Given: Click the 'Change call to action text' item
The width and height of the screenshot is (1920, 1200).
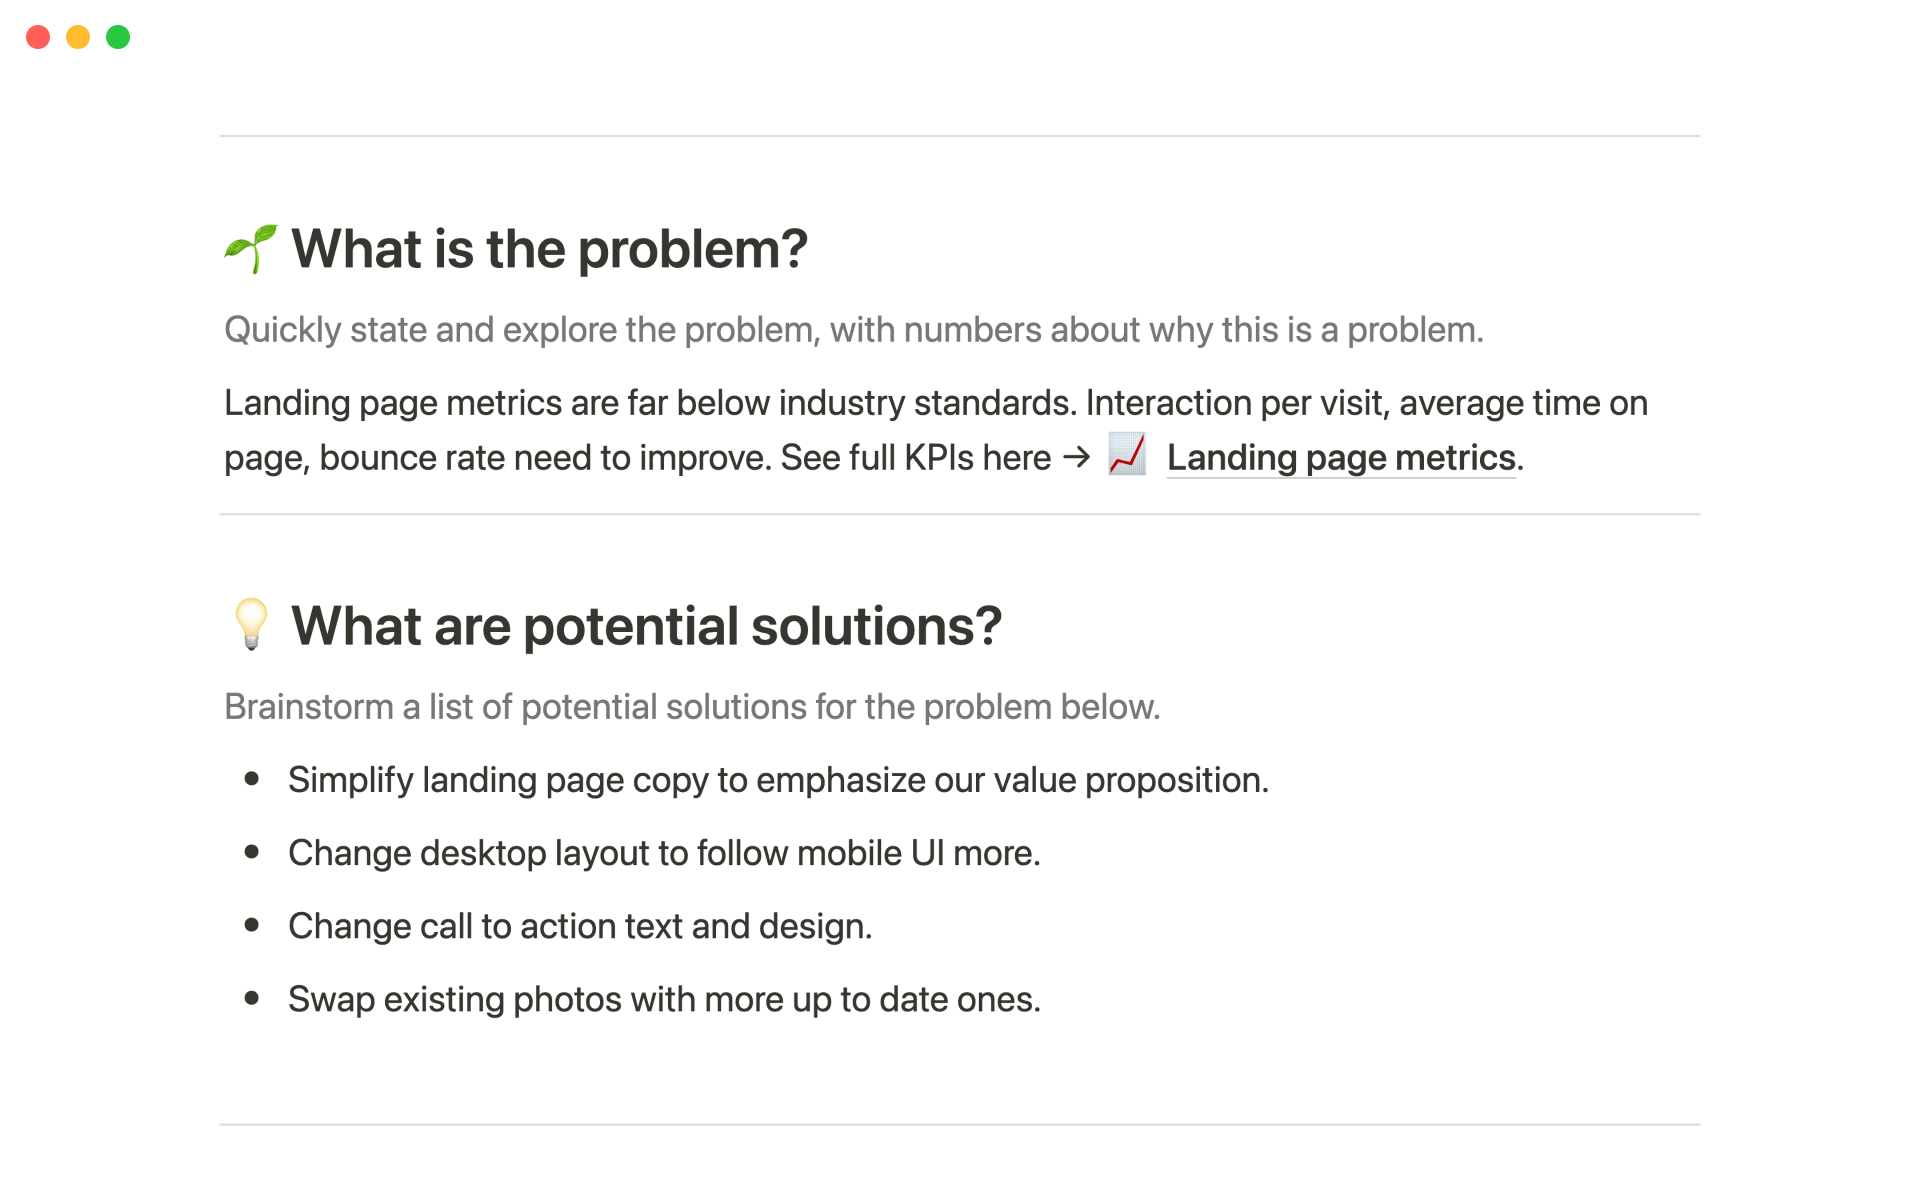Looking at the screenshot, I should click(x=580, y=926).
